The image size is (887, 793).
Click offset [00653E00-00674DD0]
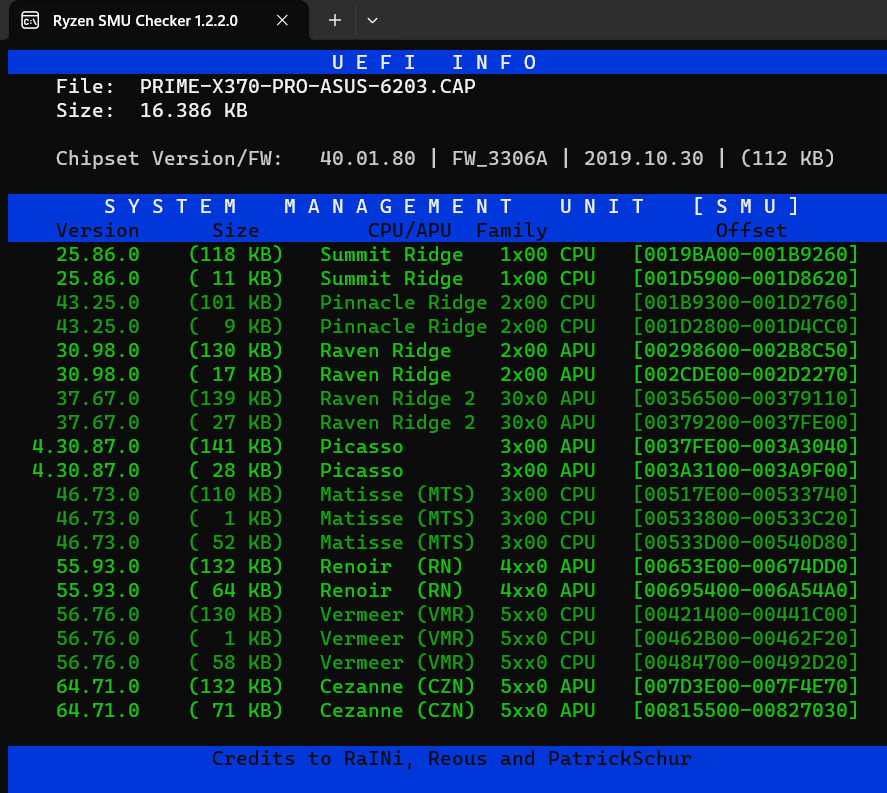(746, 567)
